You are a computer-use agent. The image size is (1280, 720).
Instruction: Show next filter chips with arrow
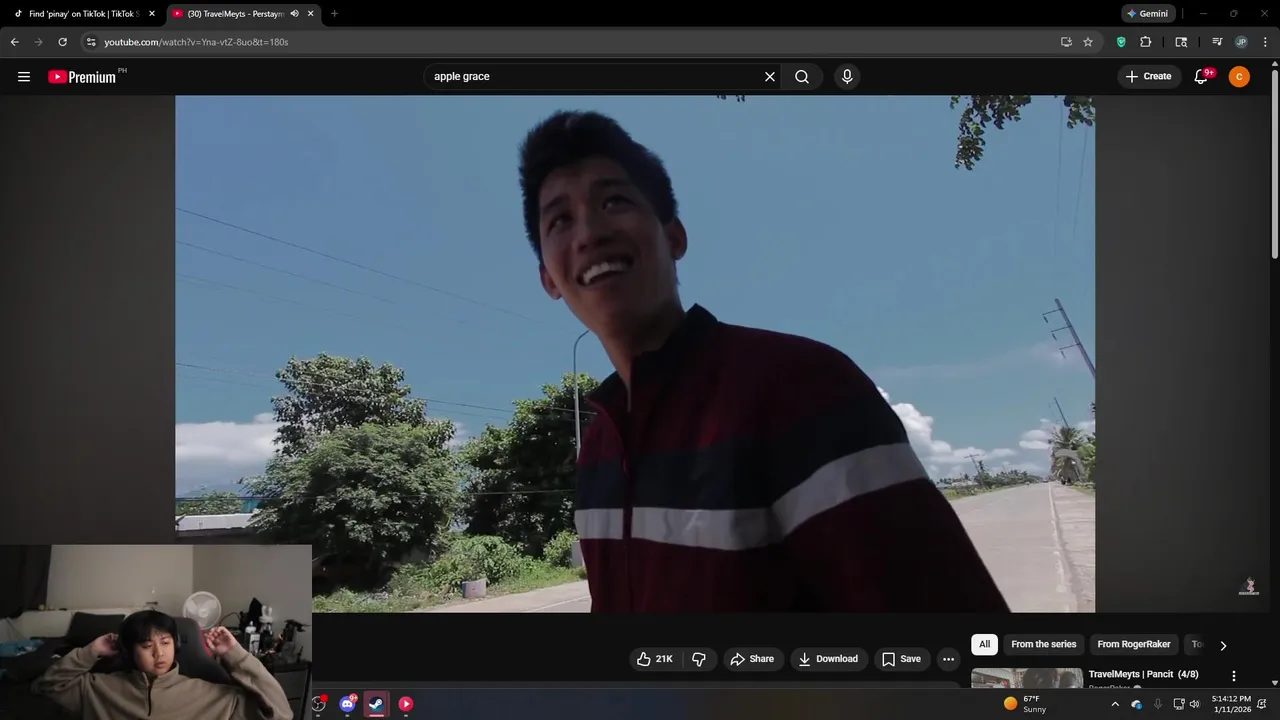click(x=1223, y=645)
